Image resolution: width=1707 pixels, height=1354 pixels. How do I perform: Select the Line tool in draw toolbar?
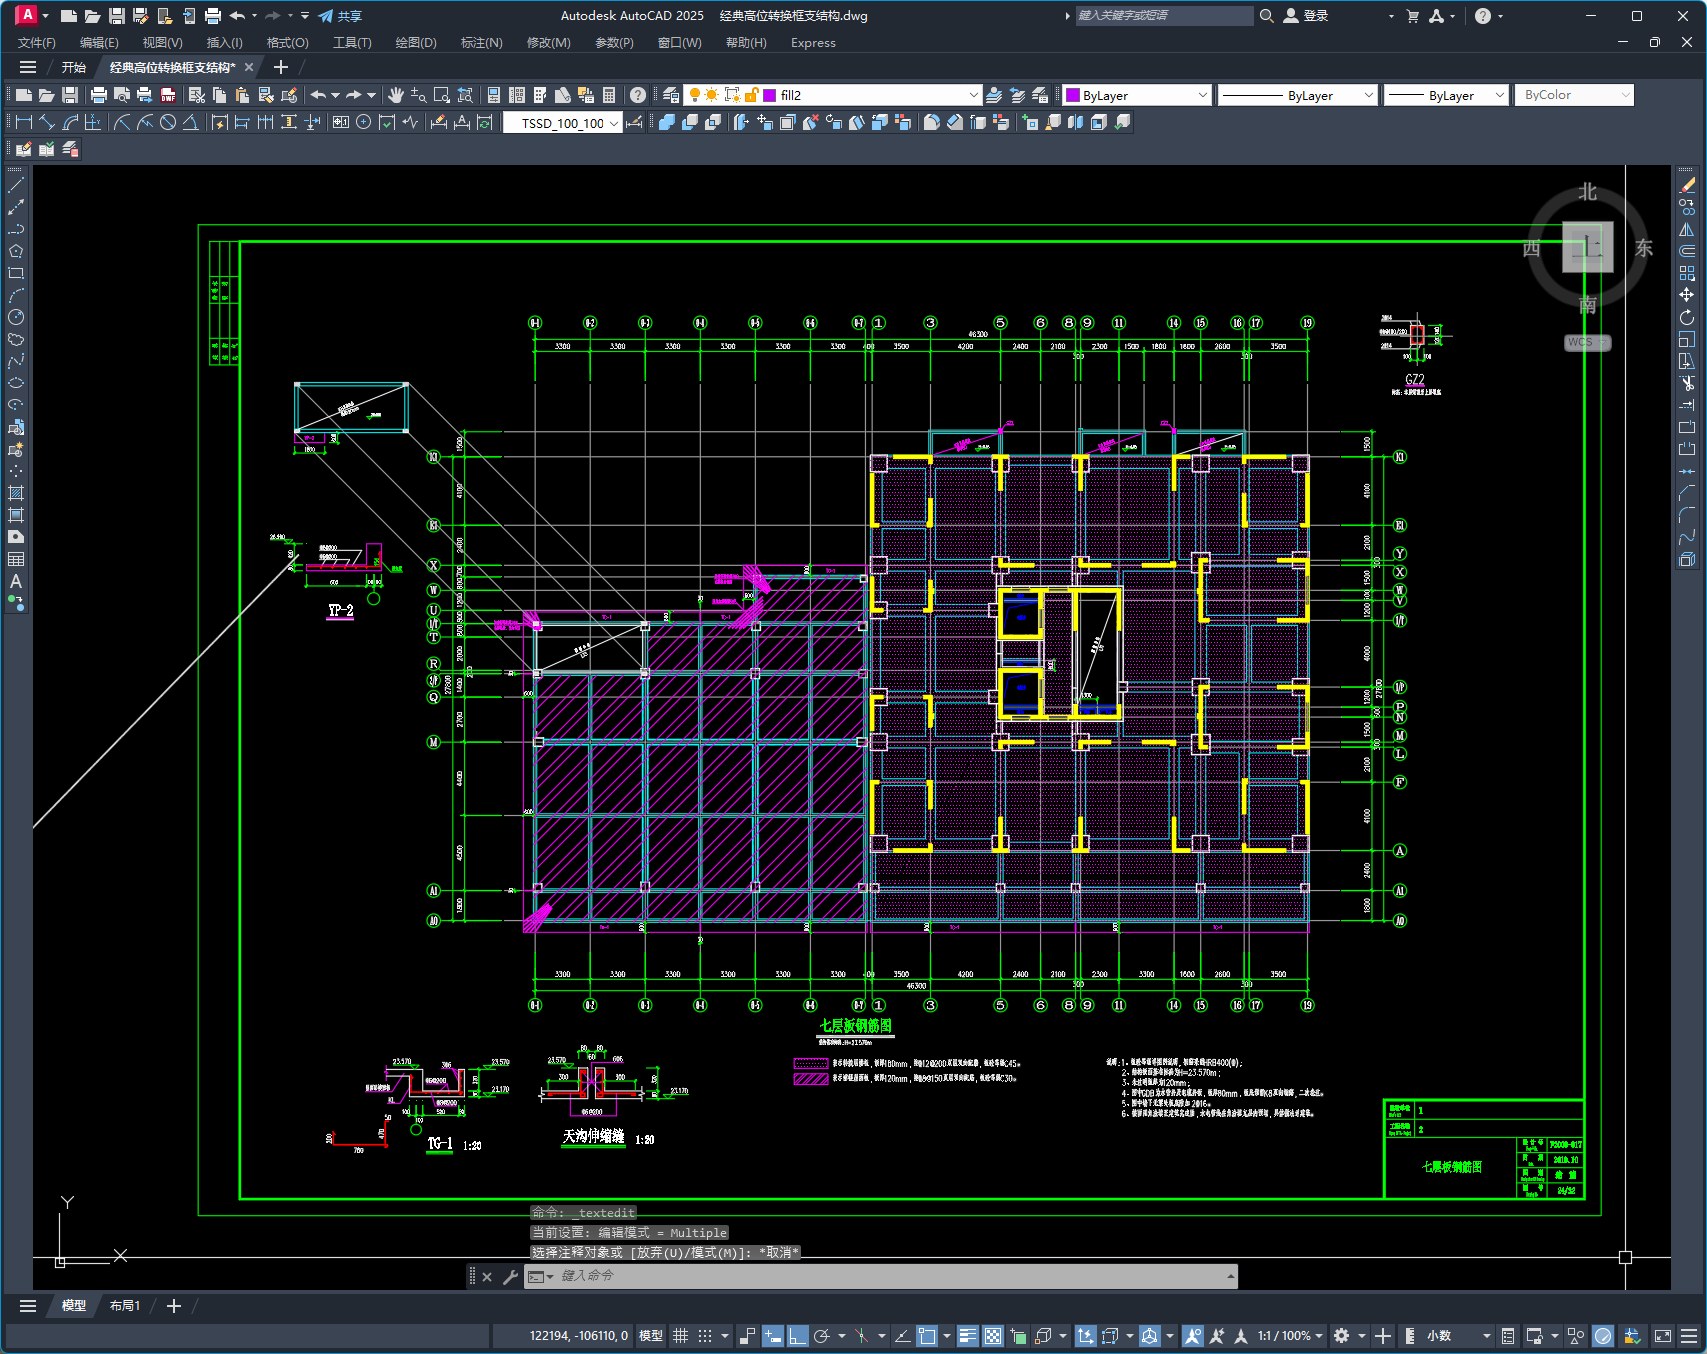16,185
